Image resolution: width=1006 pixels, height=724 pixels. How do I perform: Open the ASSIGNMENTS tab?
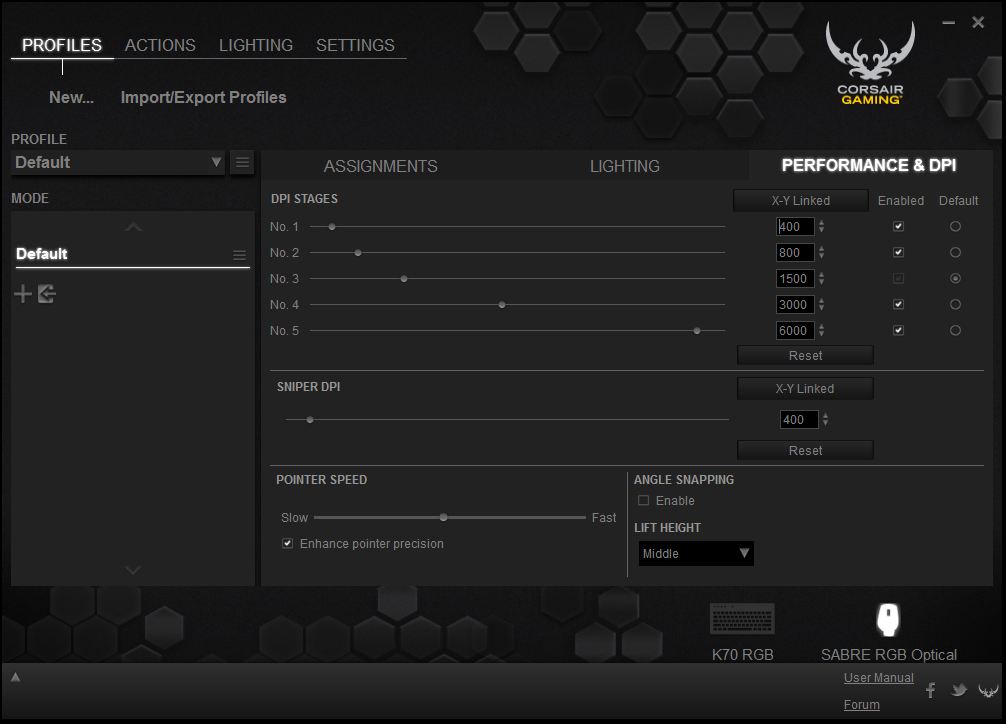[x=380, y=166]
